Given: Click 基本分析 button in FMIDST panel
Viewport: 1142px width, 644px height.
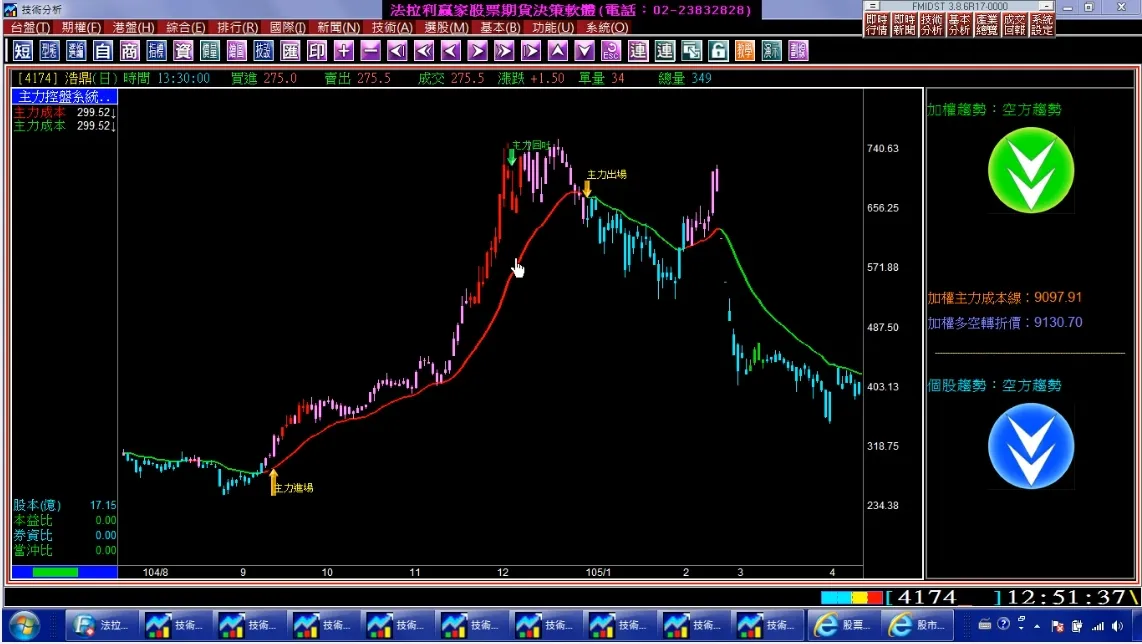Looking at the screenshot, I should pyautogui.click(x=959, y=25).
